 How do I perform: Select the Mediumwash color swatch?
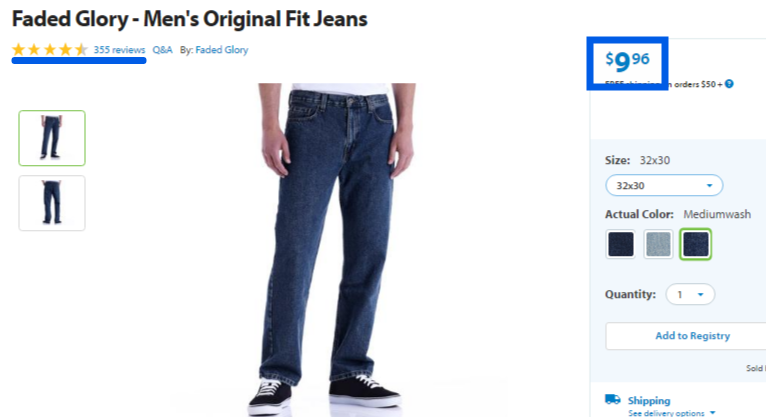pyautogui.click(x=696, y=244)
